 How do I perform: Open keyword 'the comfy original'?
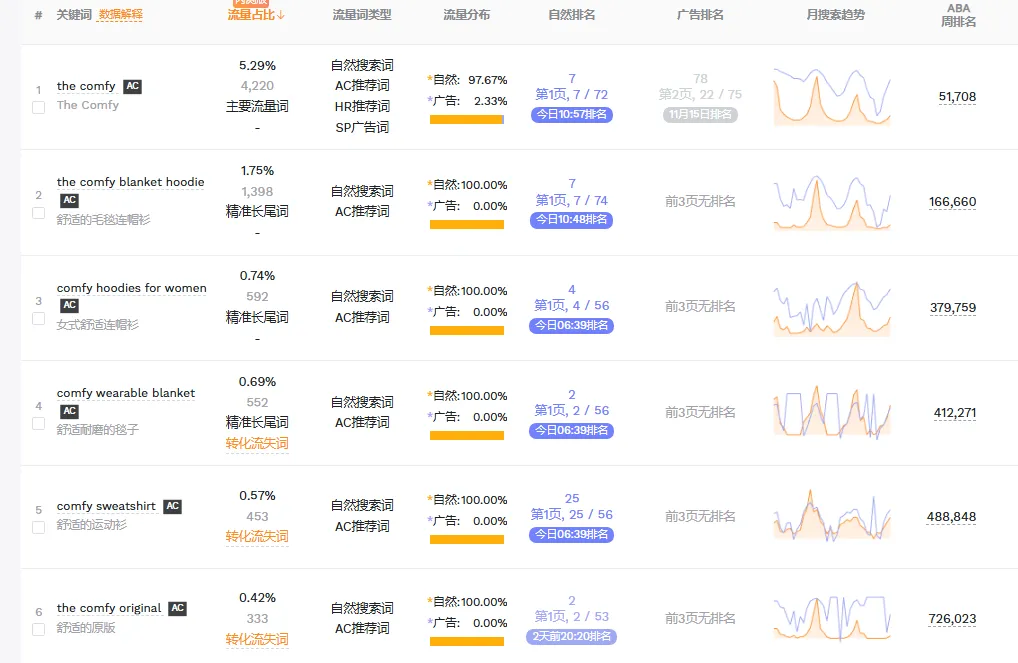coord(108,608)
